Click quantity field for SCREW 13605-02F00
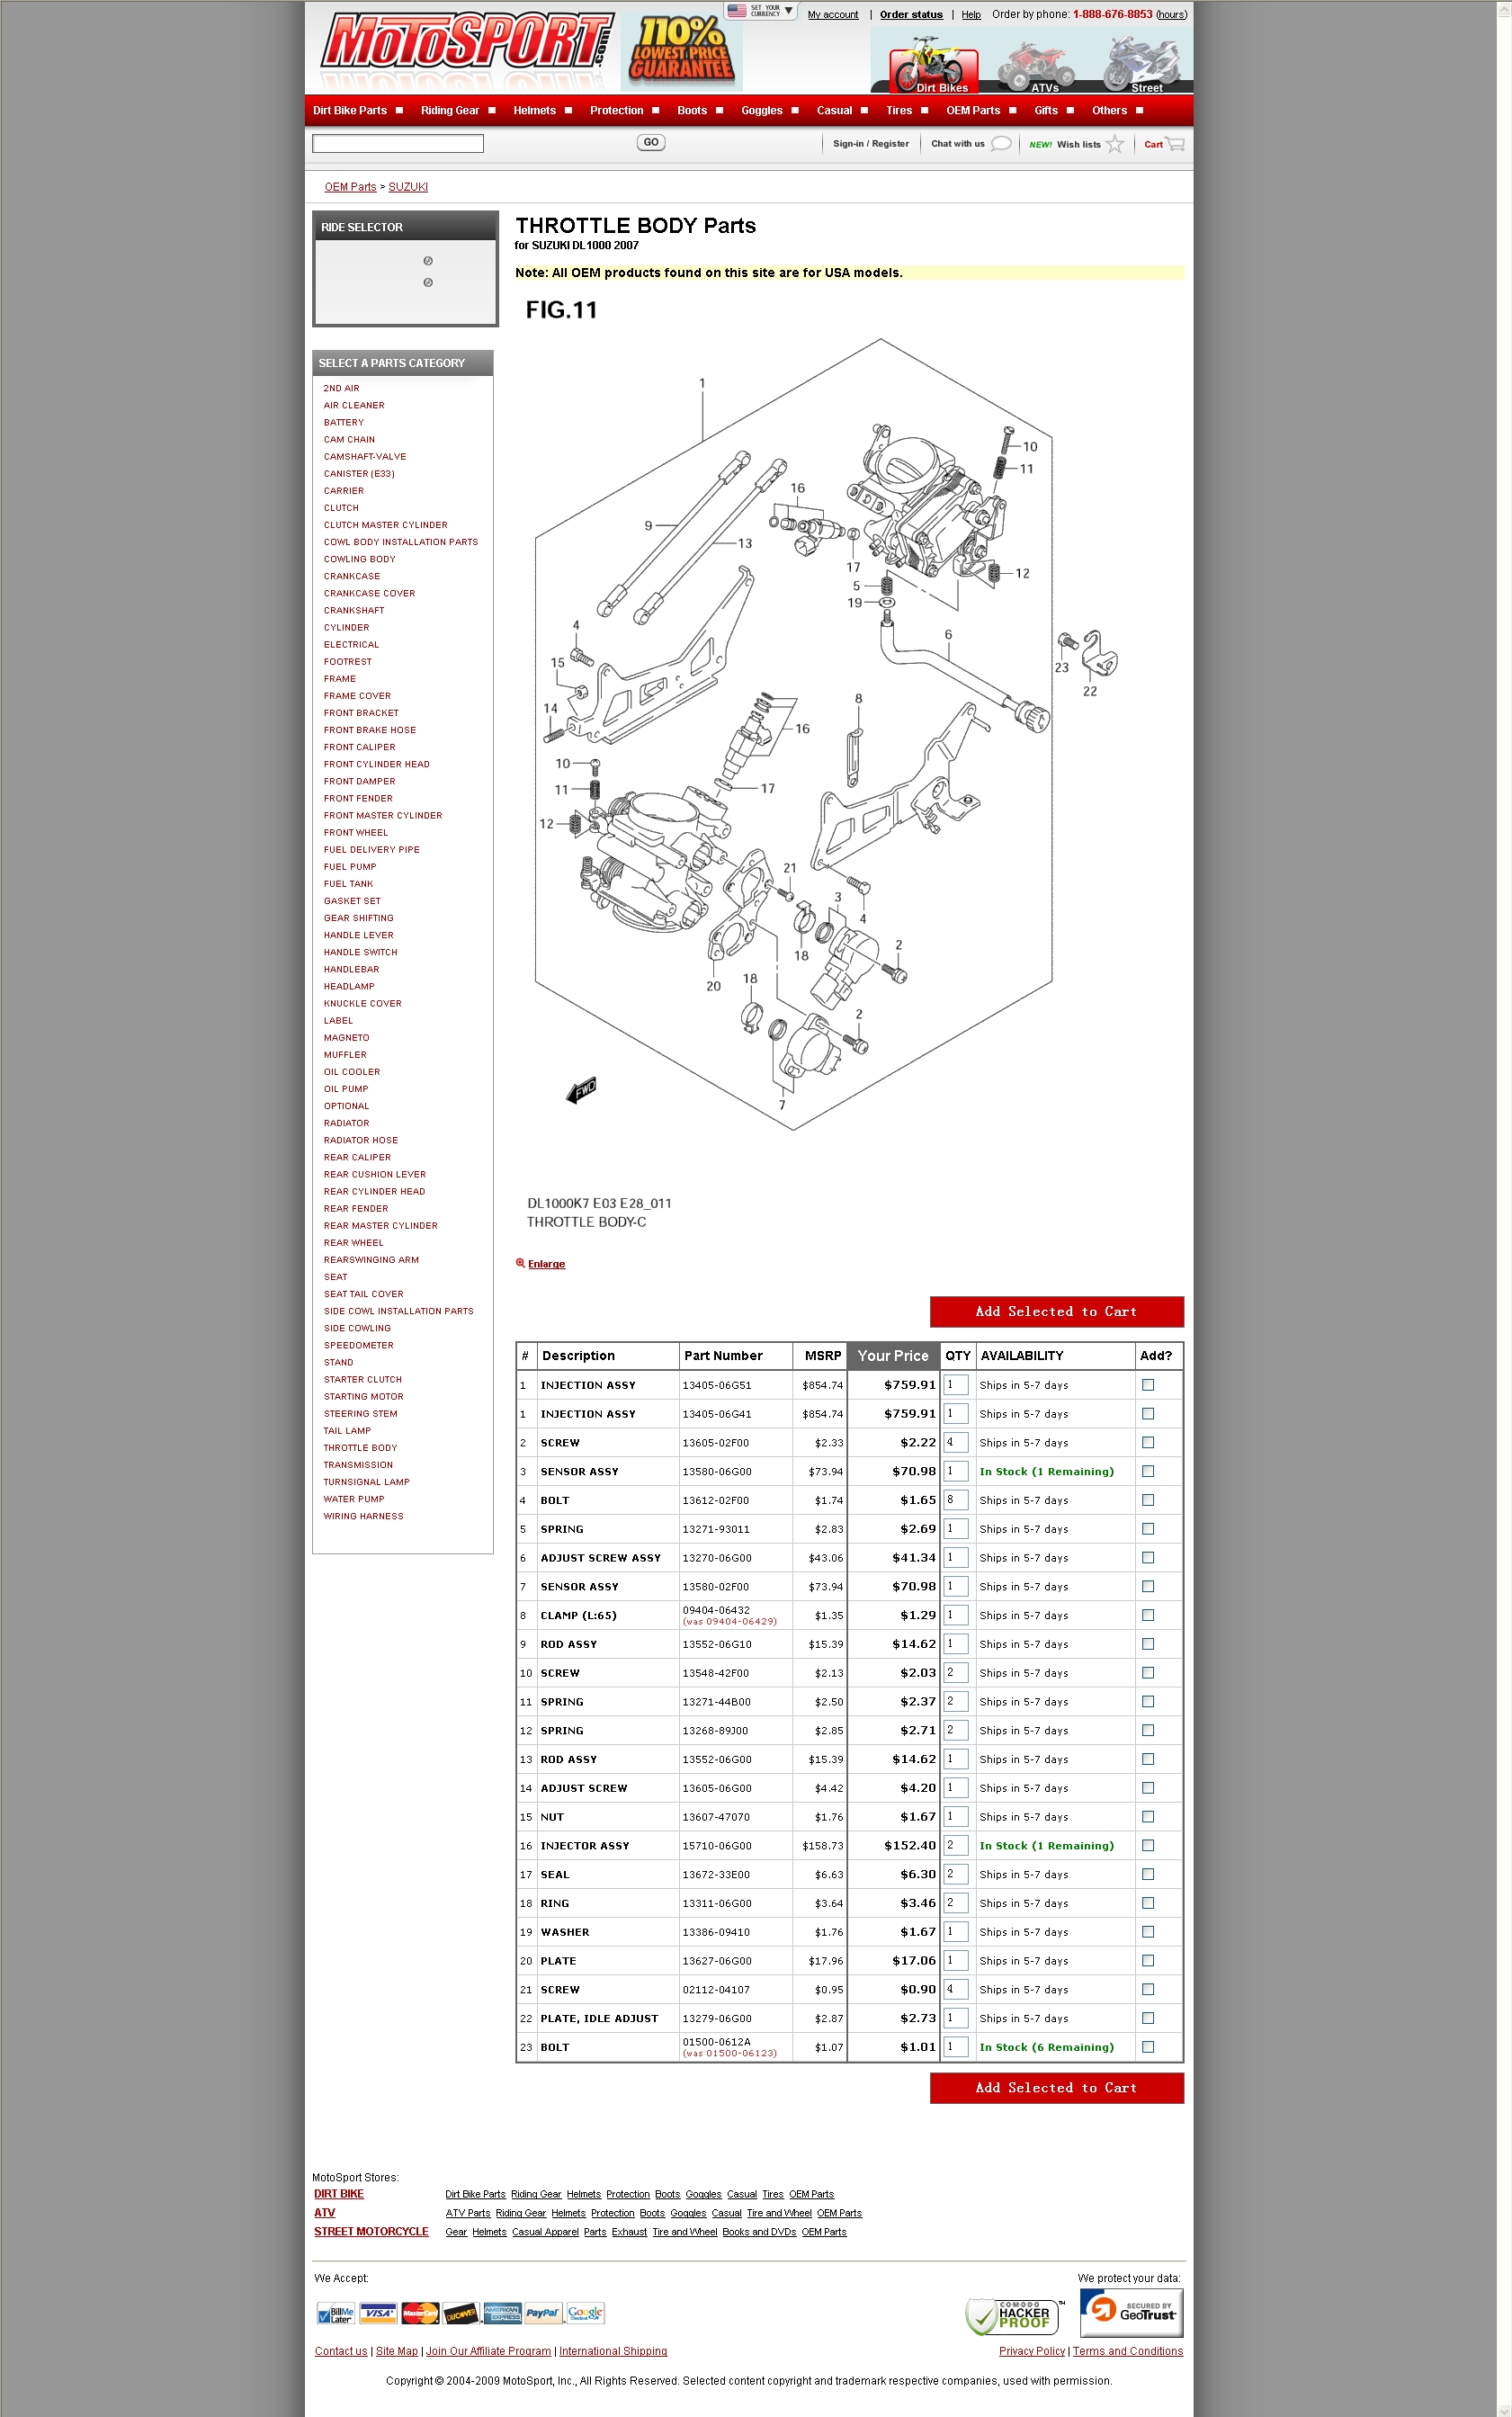The image size is (1512, 2417). [956, 1442]
